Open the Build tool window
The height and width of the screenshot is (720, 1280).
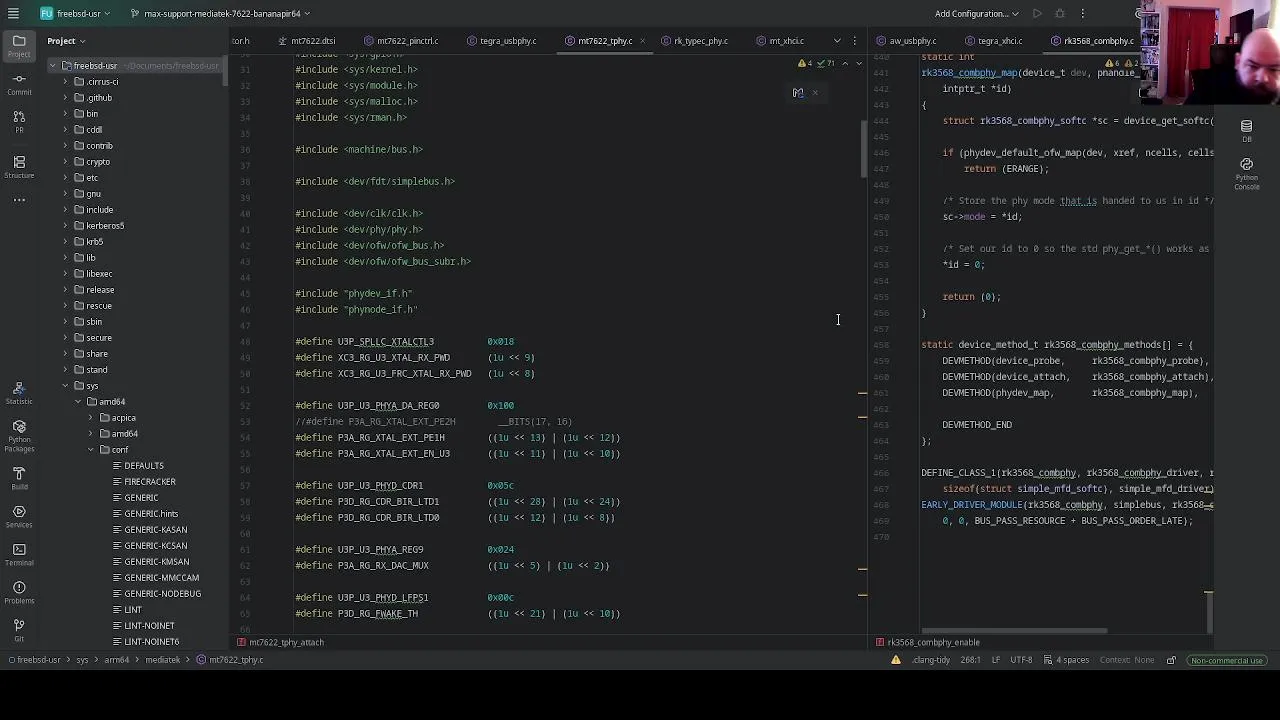(x=19, y=478)
